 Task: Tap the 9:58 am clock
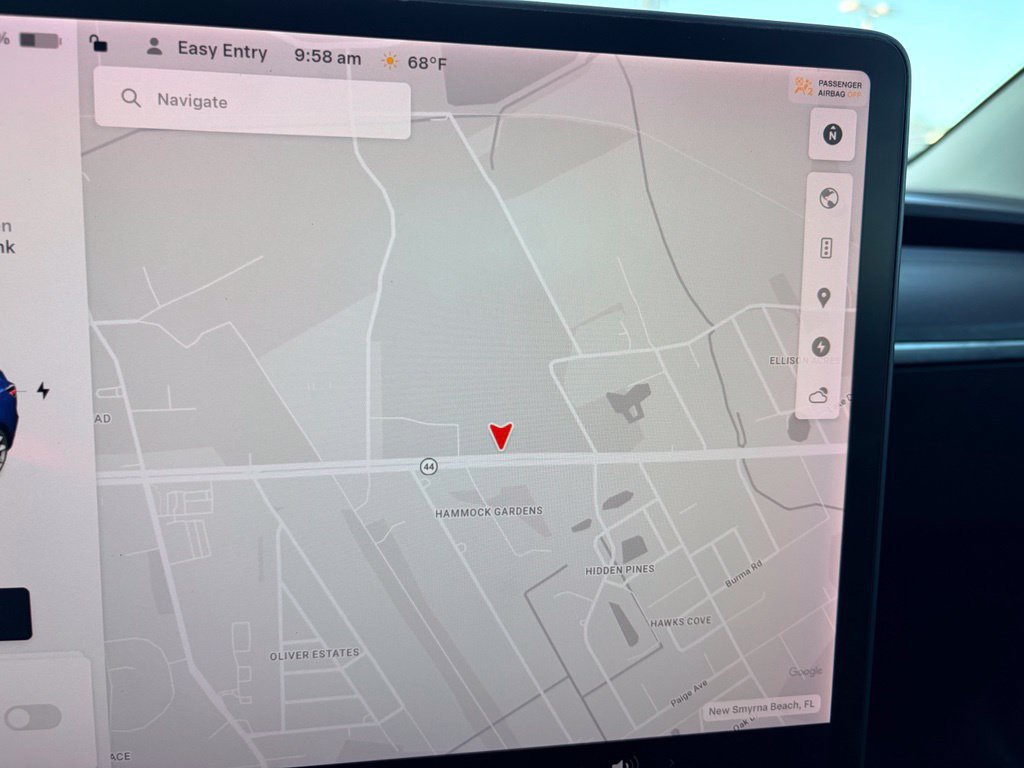click(327, 57)
